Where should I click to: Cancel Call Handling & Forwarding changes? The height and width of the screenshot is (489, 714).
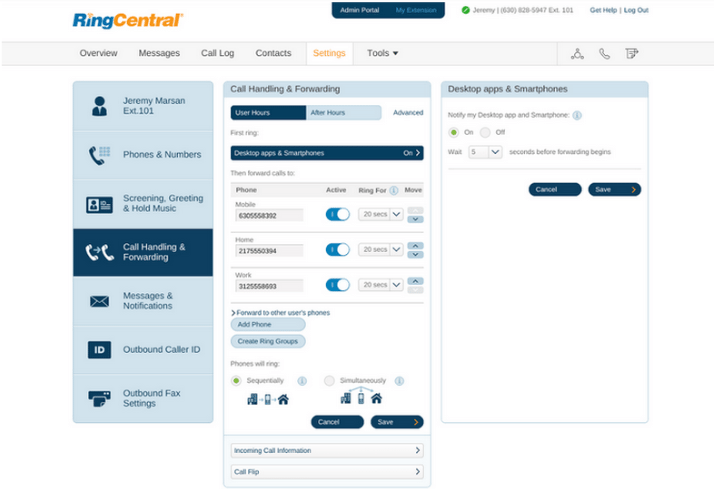point(337,423)
